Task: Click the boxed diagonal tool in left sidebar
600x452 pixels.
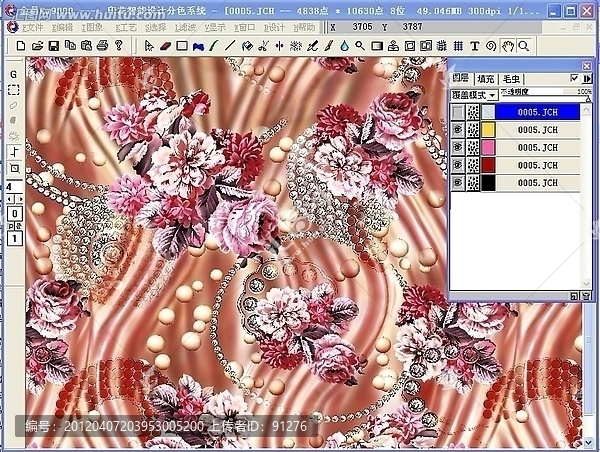Action: [15, 168]
